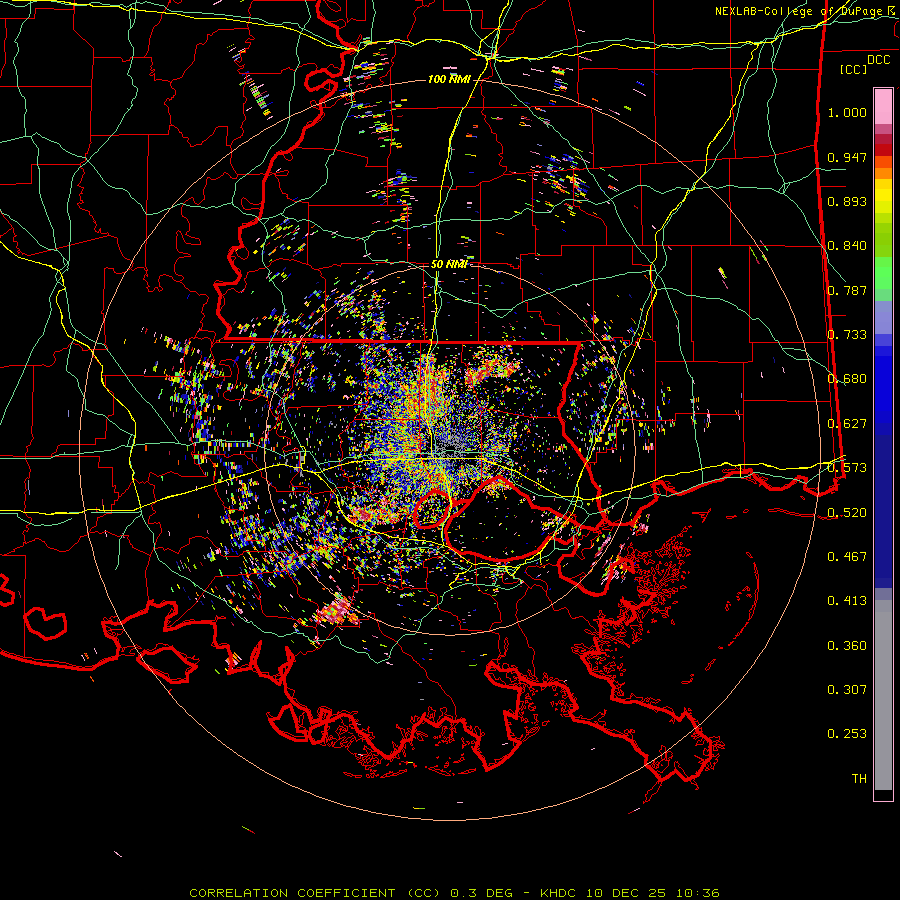Click the 0.467 legend value
The width and height of the screenshot is (900, 900).
847,557
